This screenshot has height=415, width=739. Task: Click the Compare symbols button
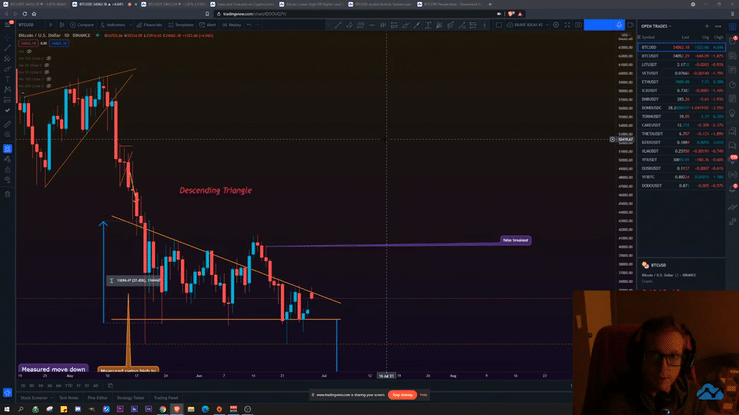(x=84, y=24)
